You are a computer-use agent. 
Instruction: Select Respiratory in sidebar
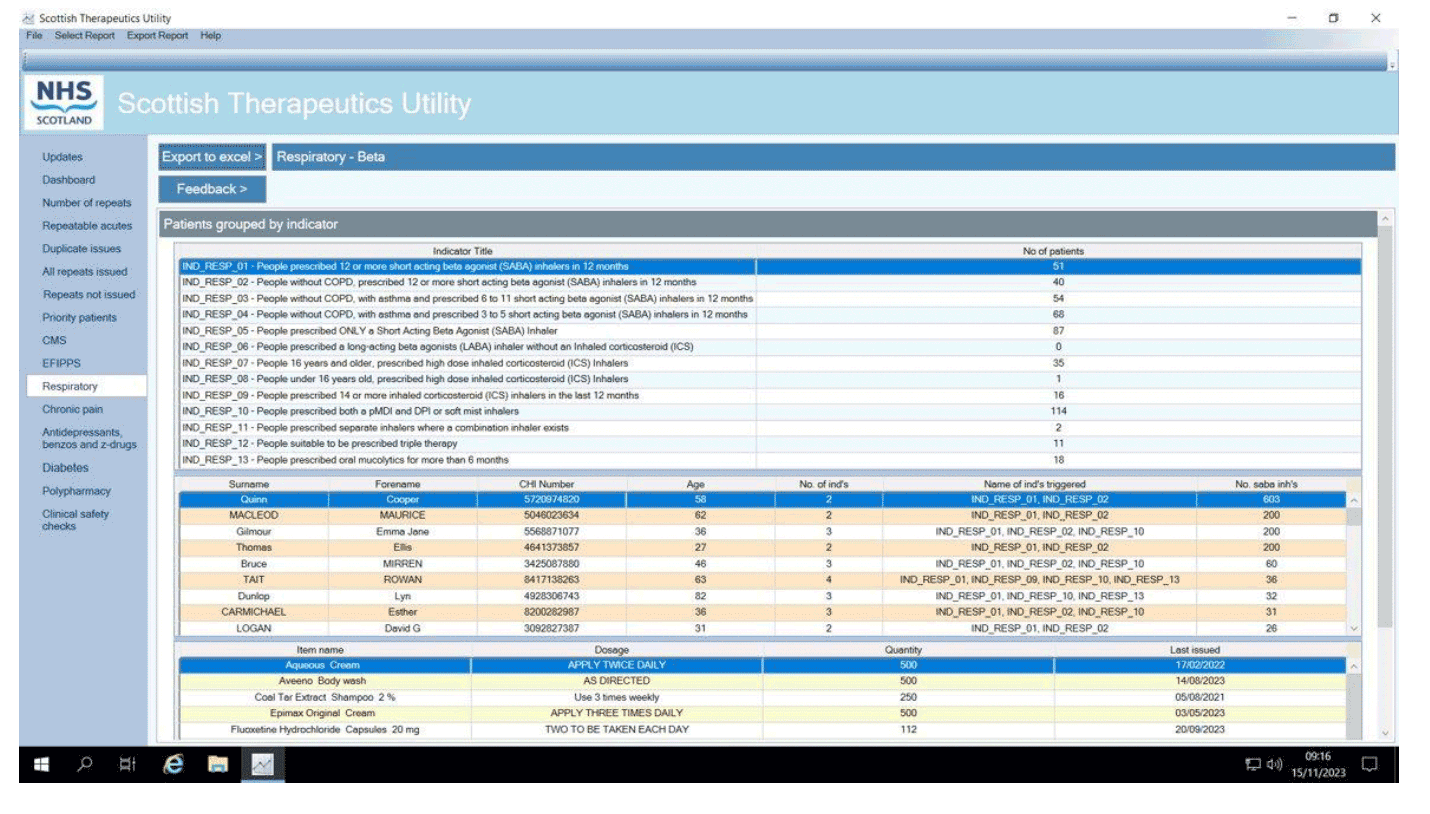pos(87,386)
